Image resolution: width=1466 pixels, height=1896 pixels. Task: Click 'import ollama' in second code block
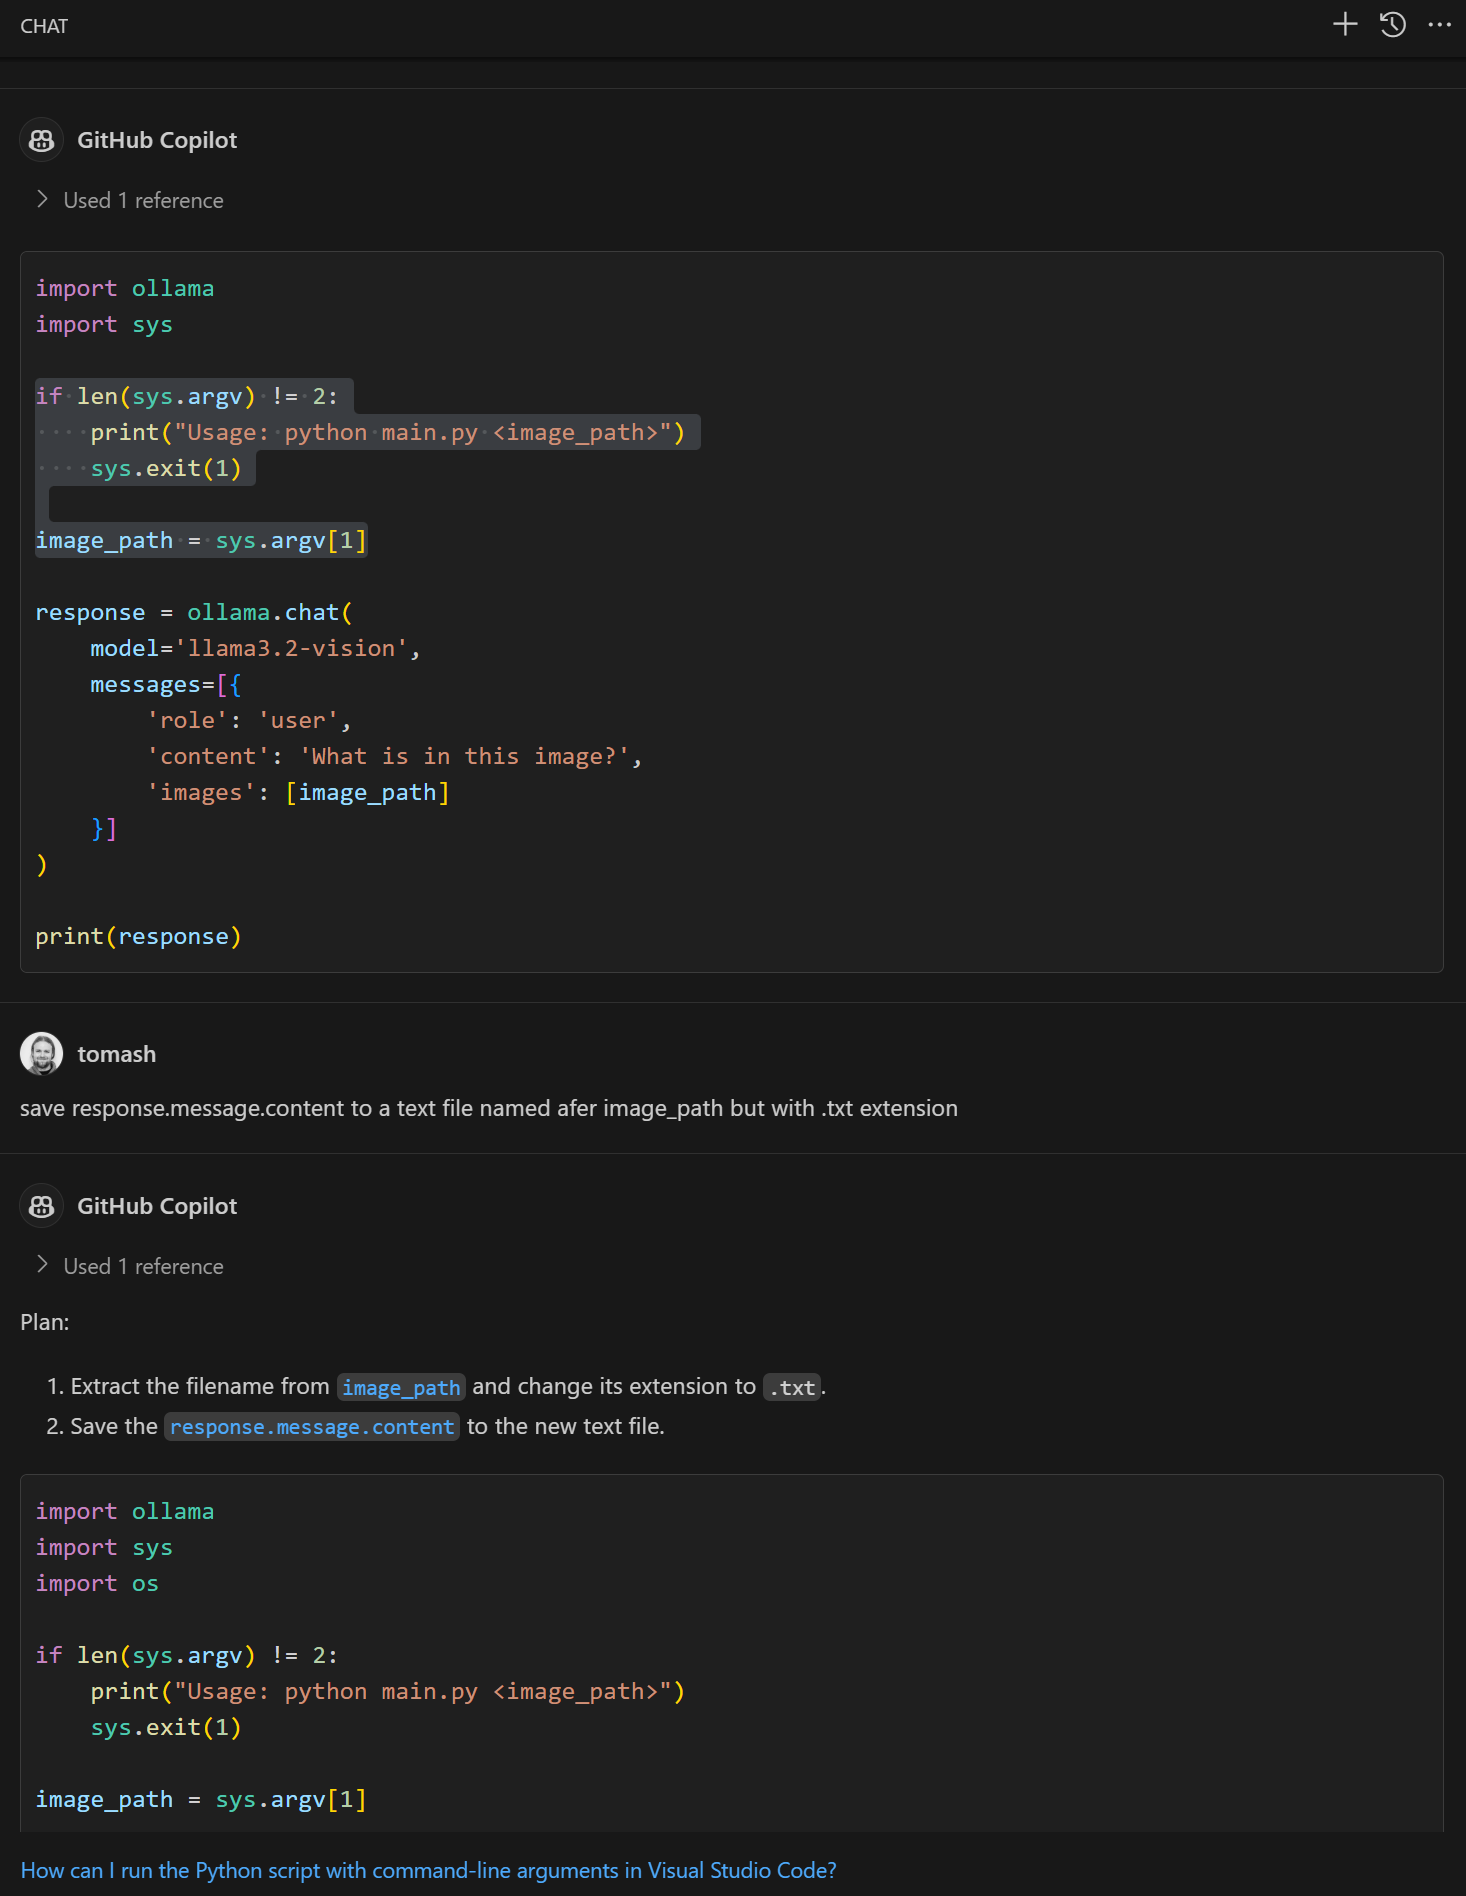click(125, 1511)
